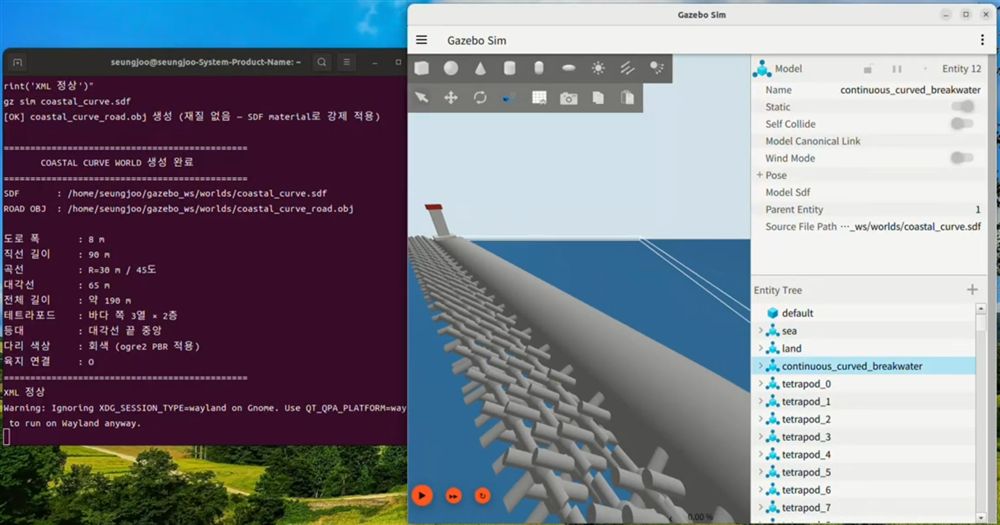The width and height of the screenshot is (1000, 525).
Task: Click the Model Sdf row
Action: point(869,192)
